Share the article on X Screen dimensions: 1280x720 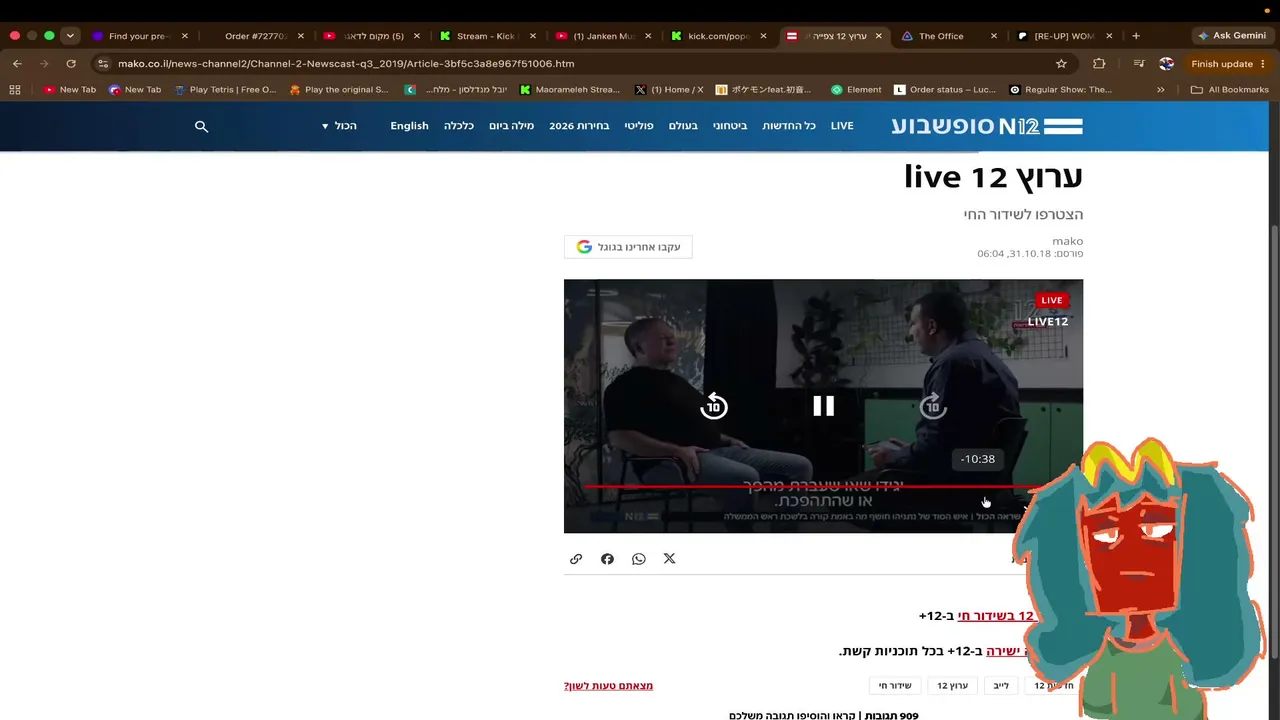(670, 559)
